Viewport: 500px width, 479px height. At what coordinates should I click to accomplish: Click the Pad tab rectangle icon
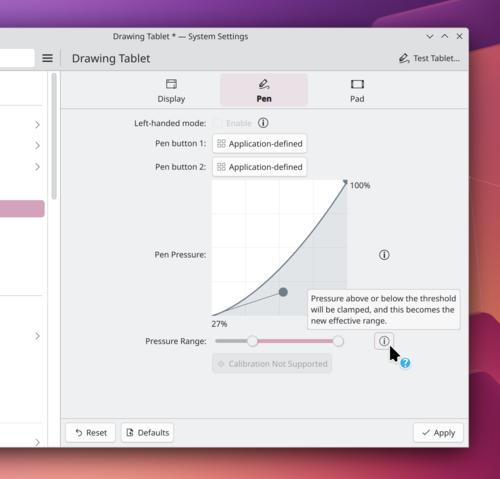click(x=357, y=84)
